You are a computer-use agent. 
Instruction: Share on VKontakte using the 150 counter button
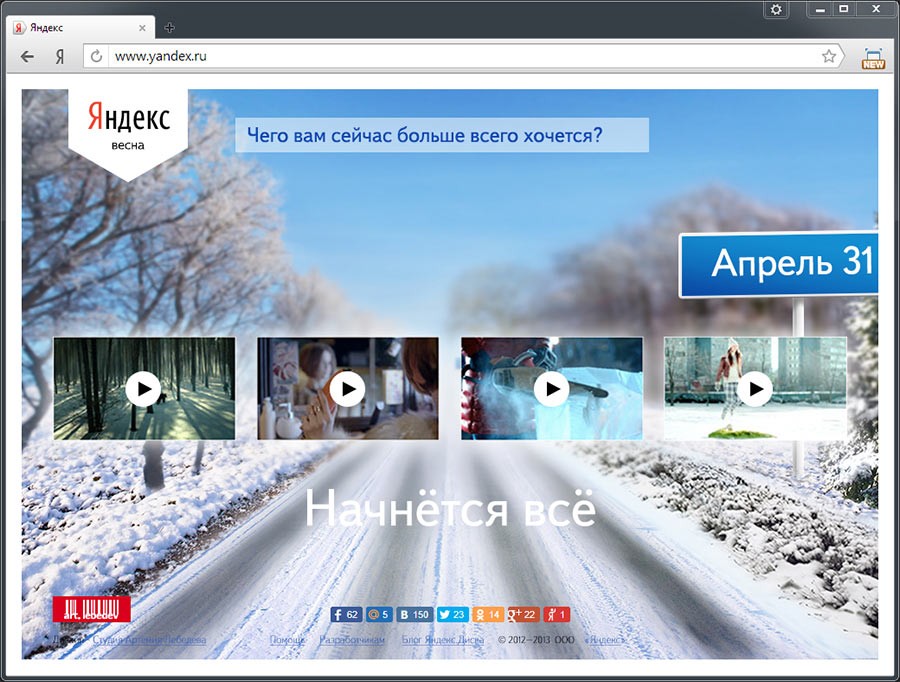(413, 615)
